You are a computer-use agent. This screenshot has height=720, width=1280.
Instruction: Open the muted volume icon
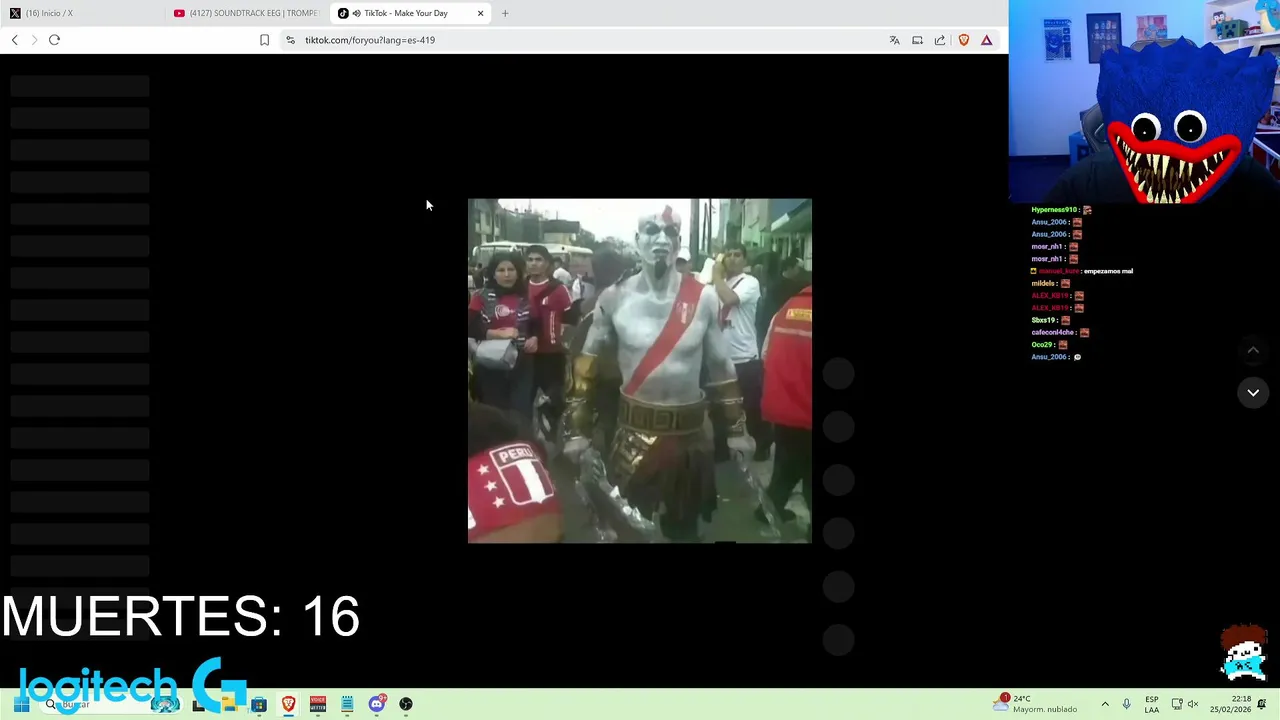1193,704
